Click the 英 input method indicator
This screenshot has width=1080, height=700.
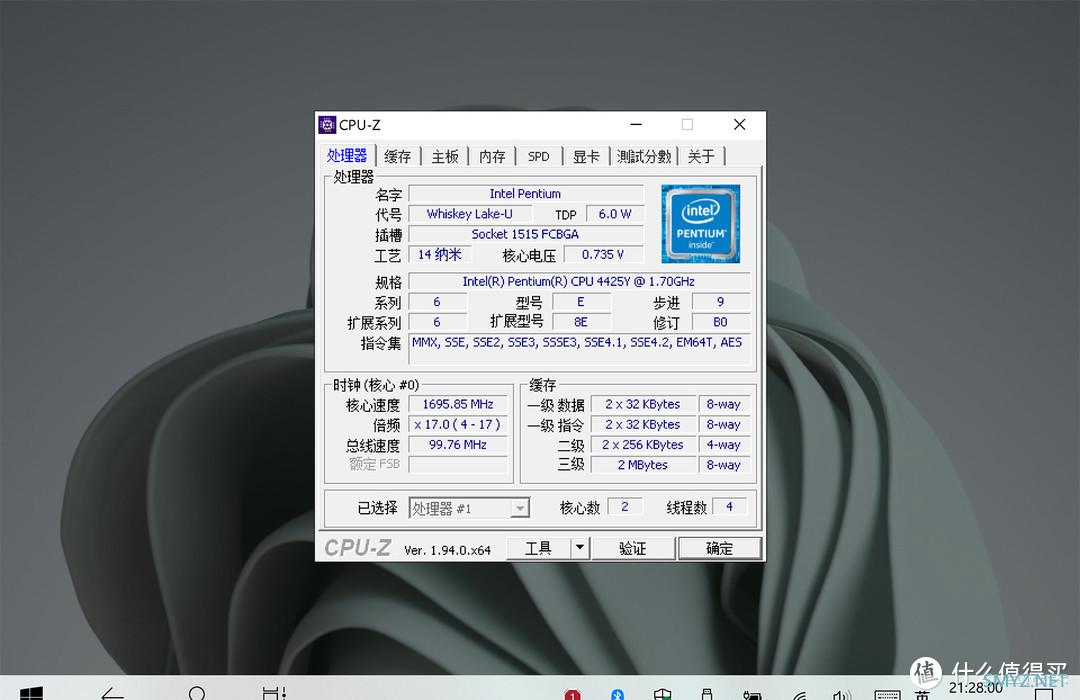coord(923,695)
